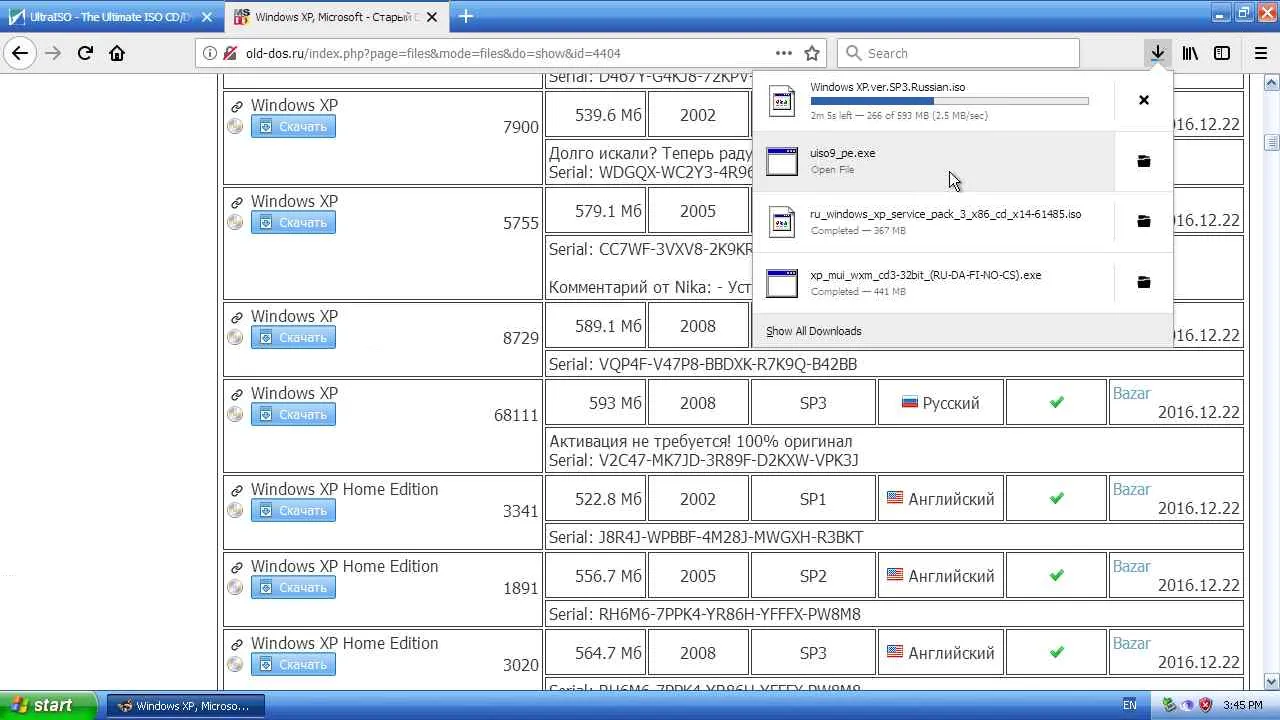The width and height of the screenshot is (1280, 720).
Task: Click Show All Downloads
Action: [814, 331]
